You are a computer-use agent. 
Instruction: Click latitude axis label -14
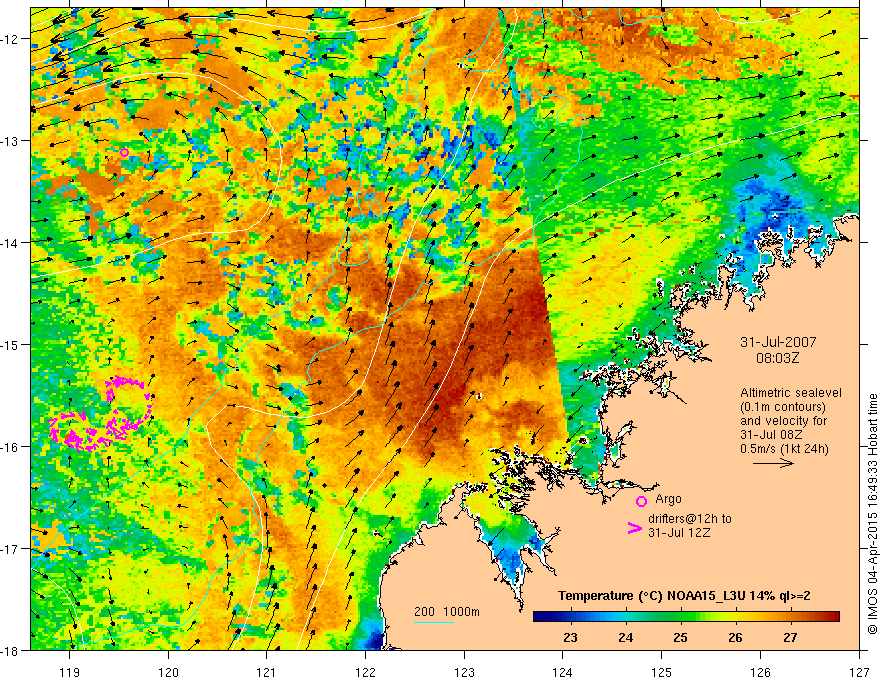11,242
